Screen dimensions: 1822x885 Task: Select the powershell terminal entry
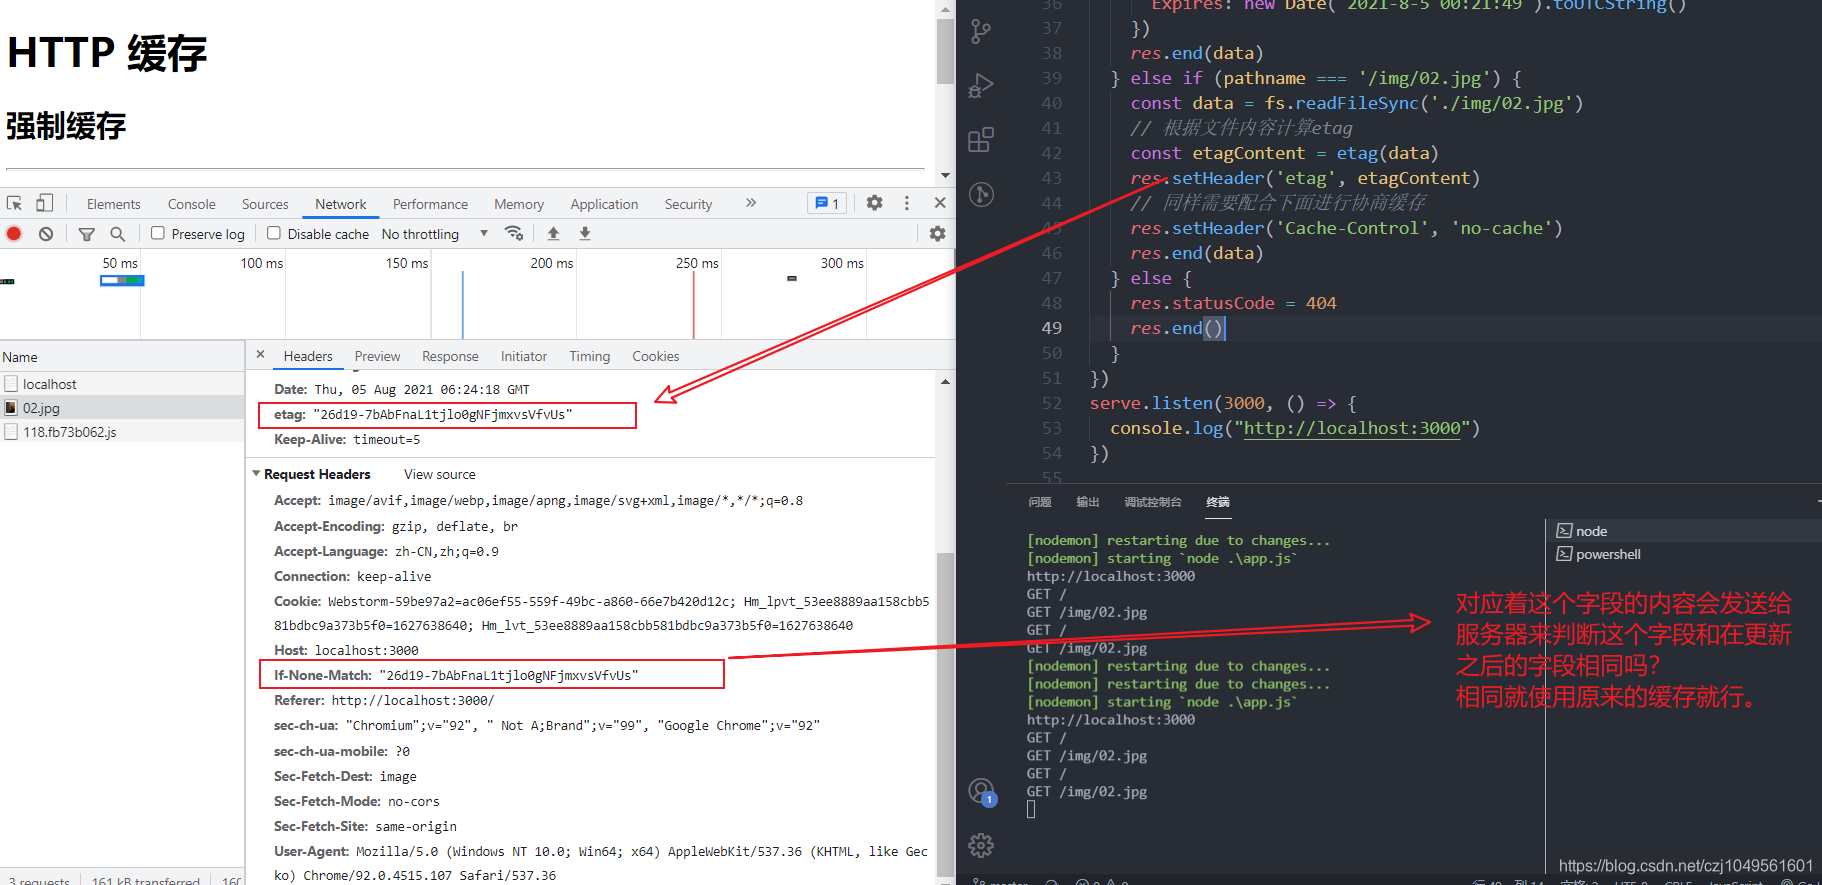(x=1684, y=554)
